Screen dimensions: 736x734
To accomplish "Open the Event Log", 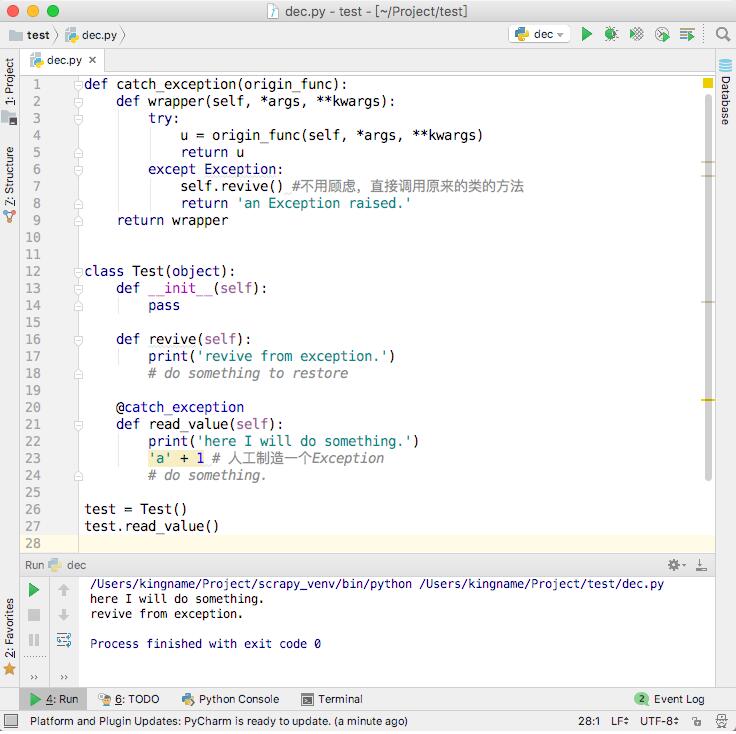I will click(669, 700).
